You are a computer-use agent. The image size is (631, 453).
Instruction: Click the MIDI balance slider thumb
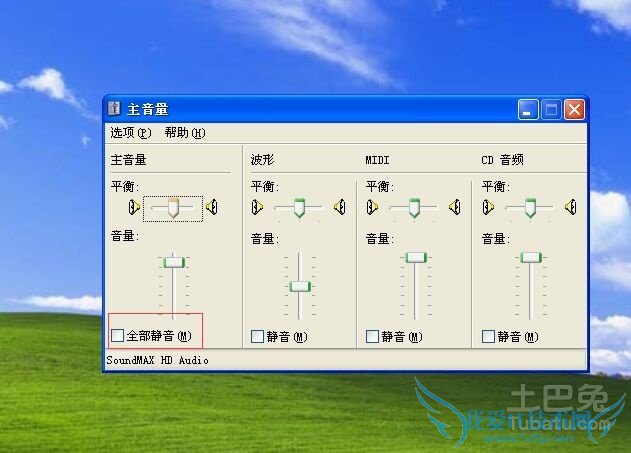(414, 208)
